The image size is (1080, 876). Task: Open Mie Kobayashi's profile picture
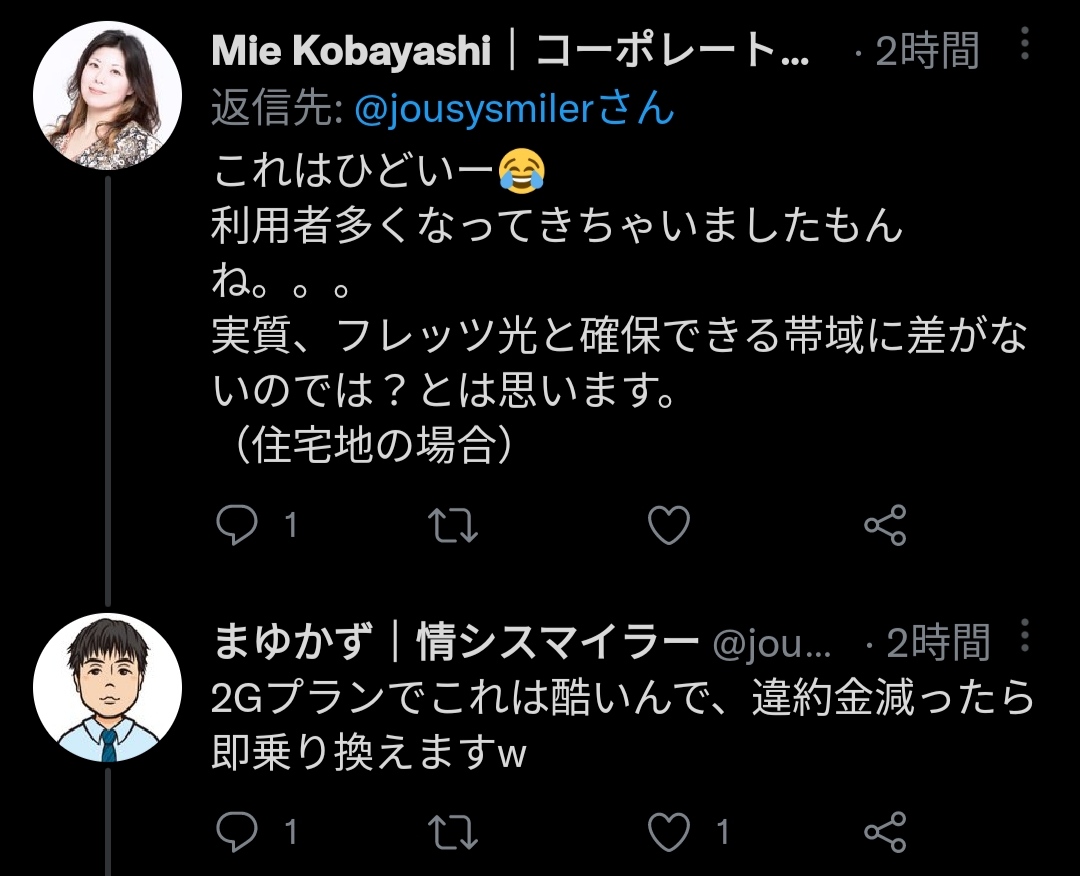[107, 95]
